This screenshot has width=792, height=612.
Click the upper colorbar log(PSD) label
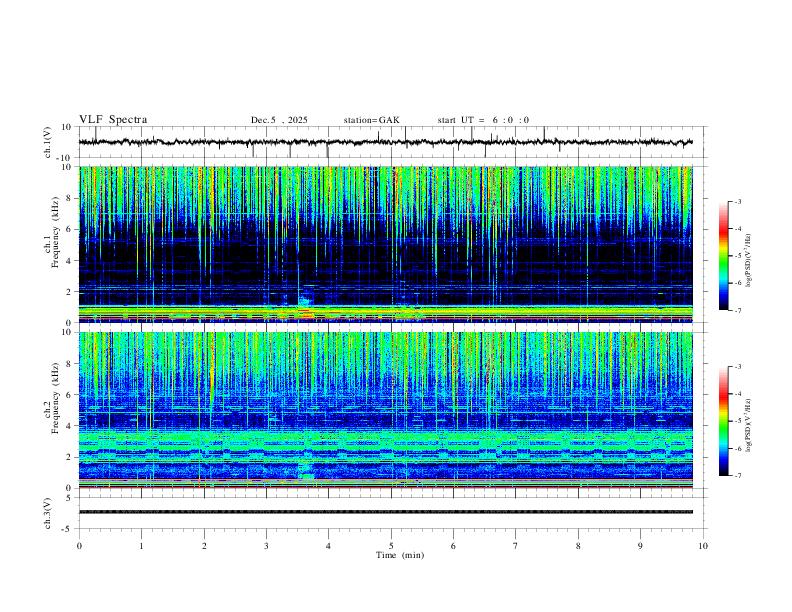pos(749,261)
